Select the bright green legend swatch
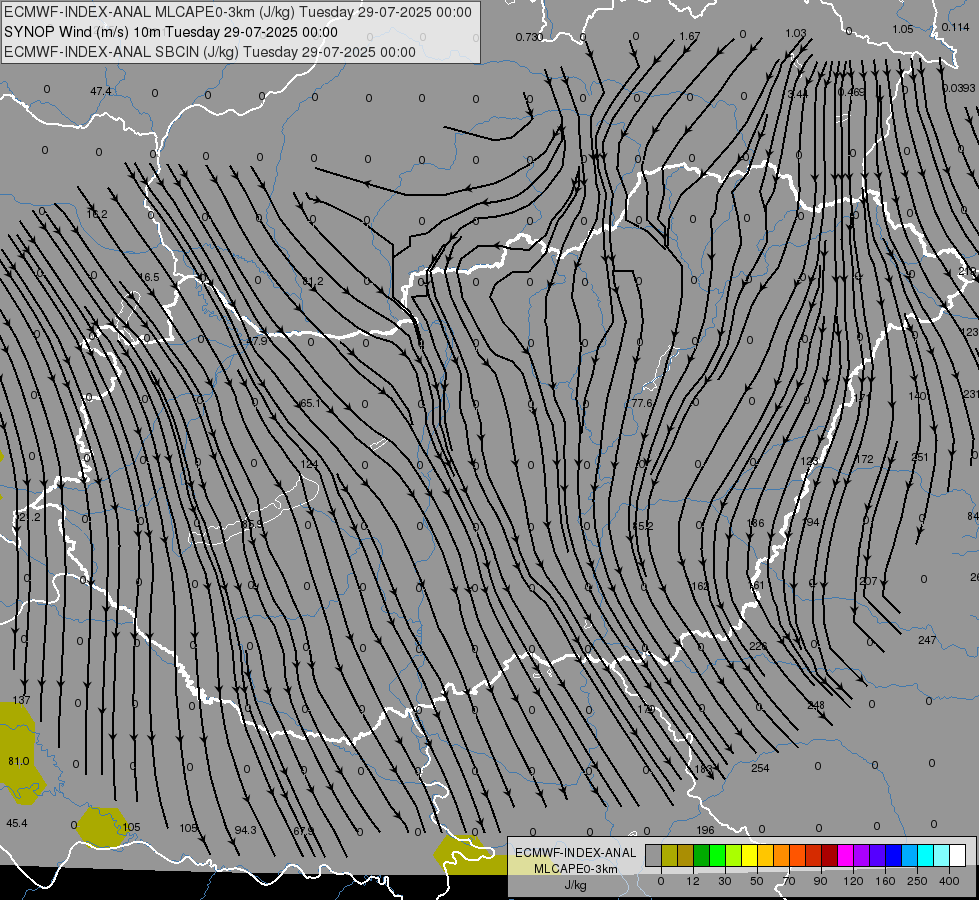 717,855
